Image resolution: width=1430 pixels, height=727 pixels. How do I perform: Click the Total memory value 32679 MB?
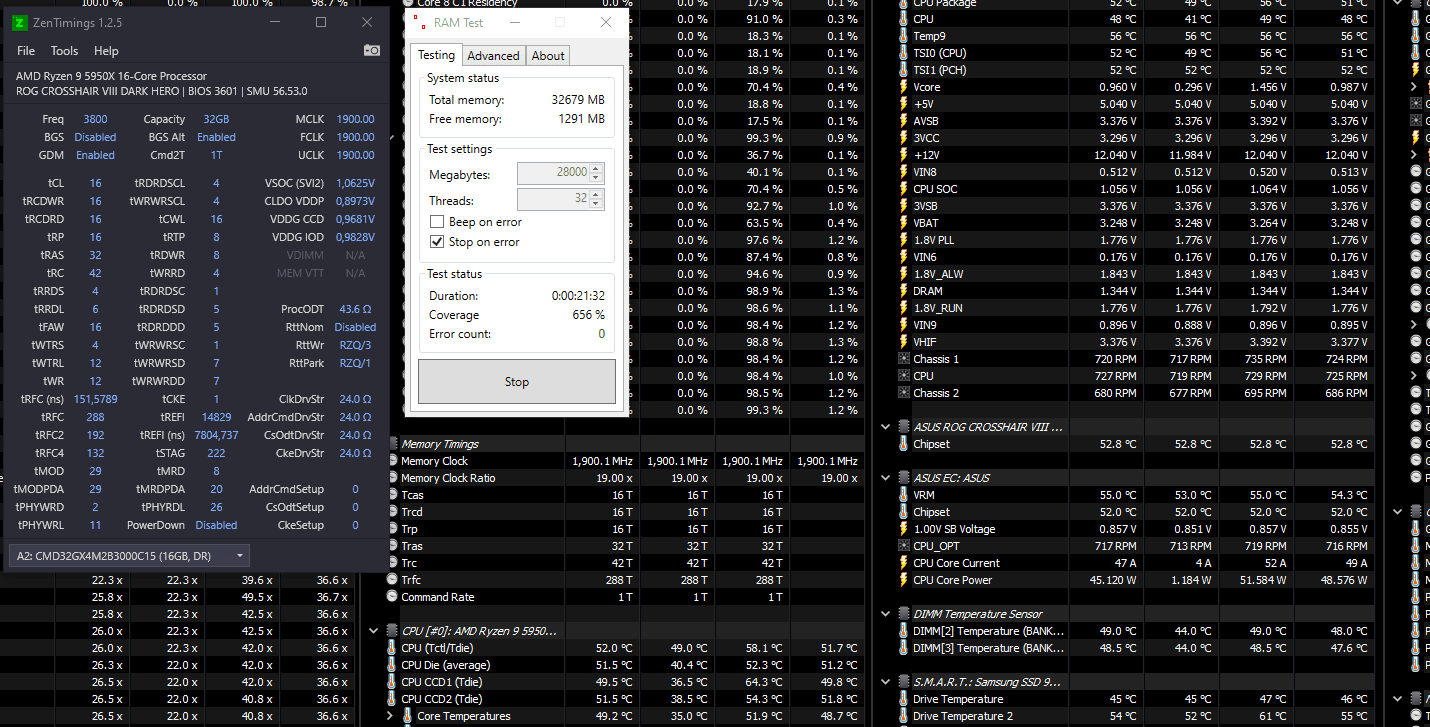click(x=576, y=100)
